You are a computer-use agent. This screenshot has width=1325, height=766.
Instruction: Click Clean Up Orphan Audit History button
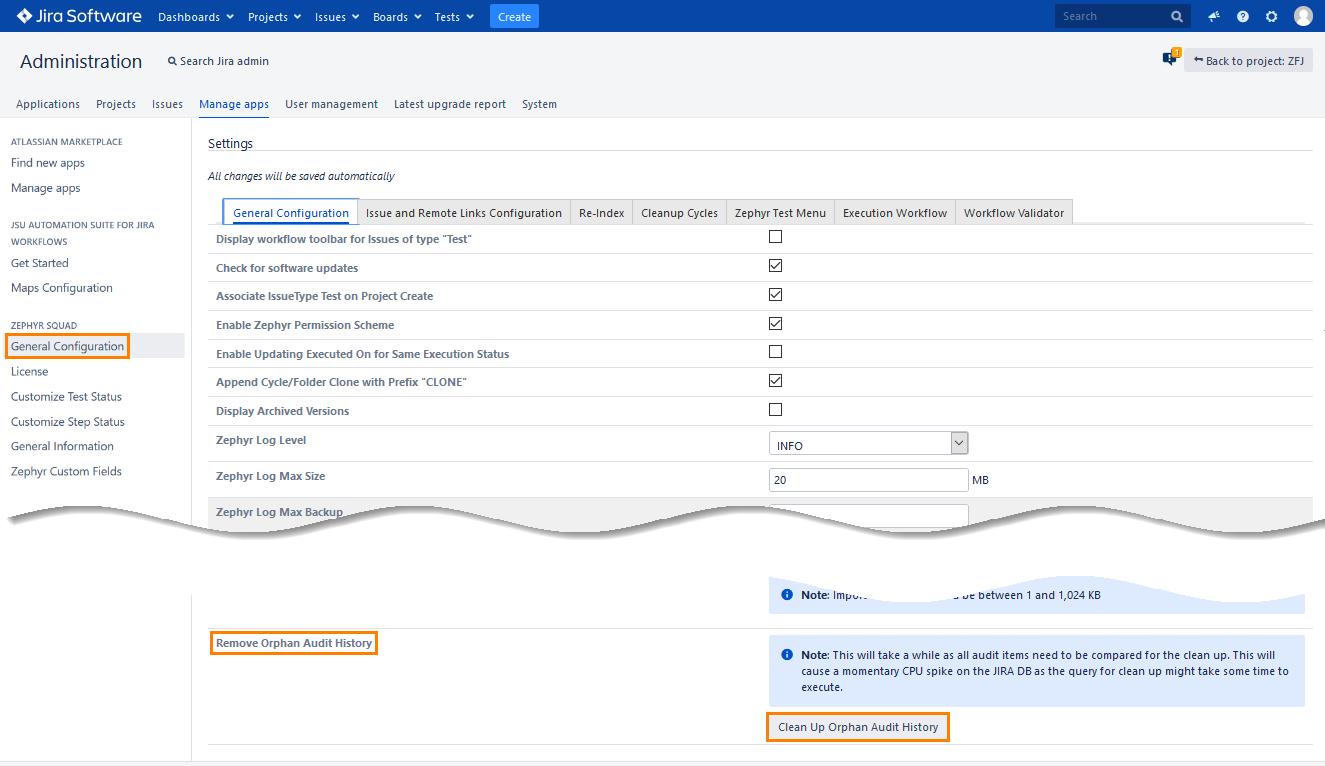[858, 727]
